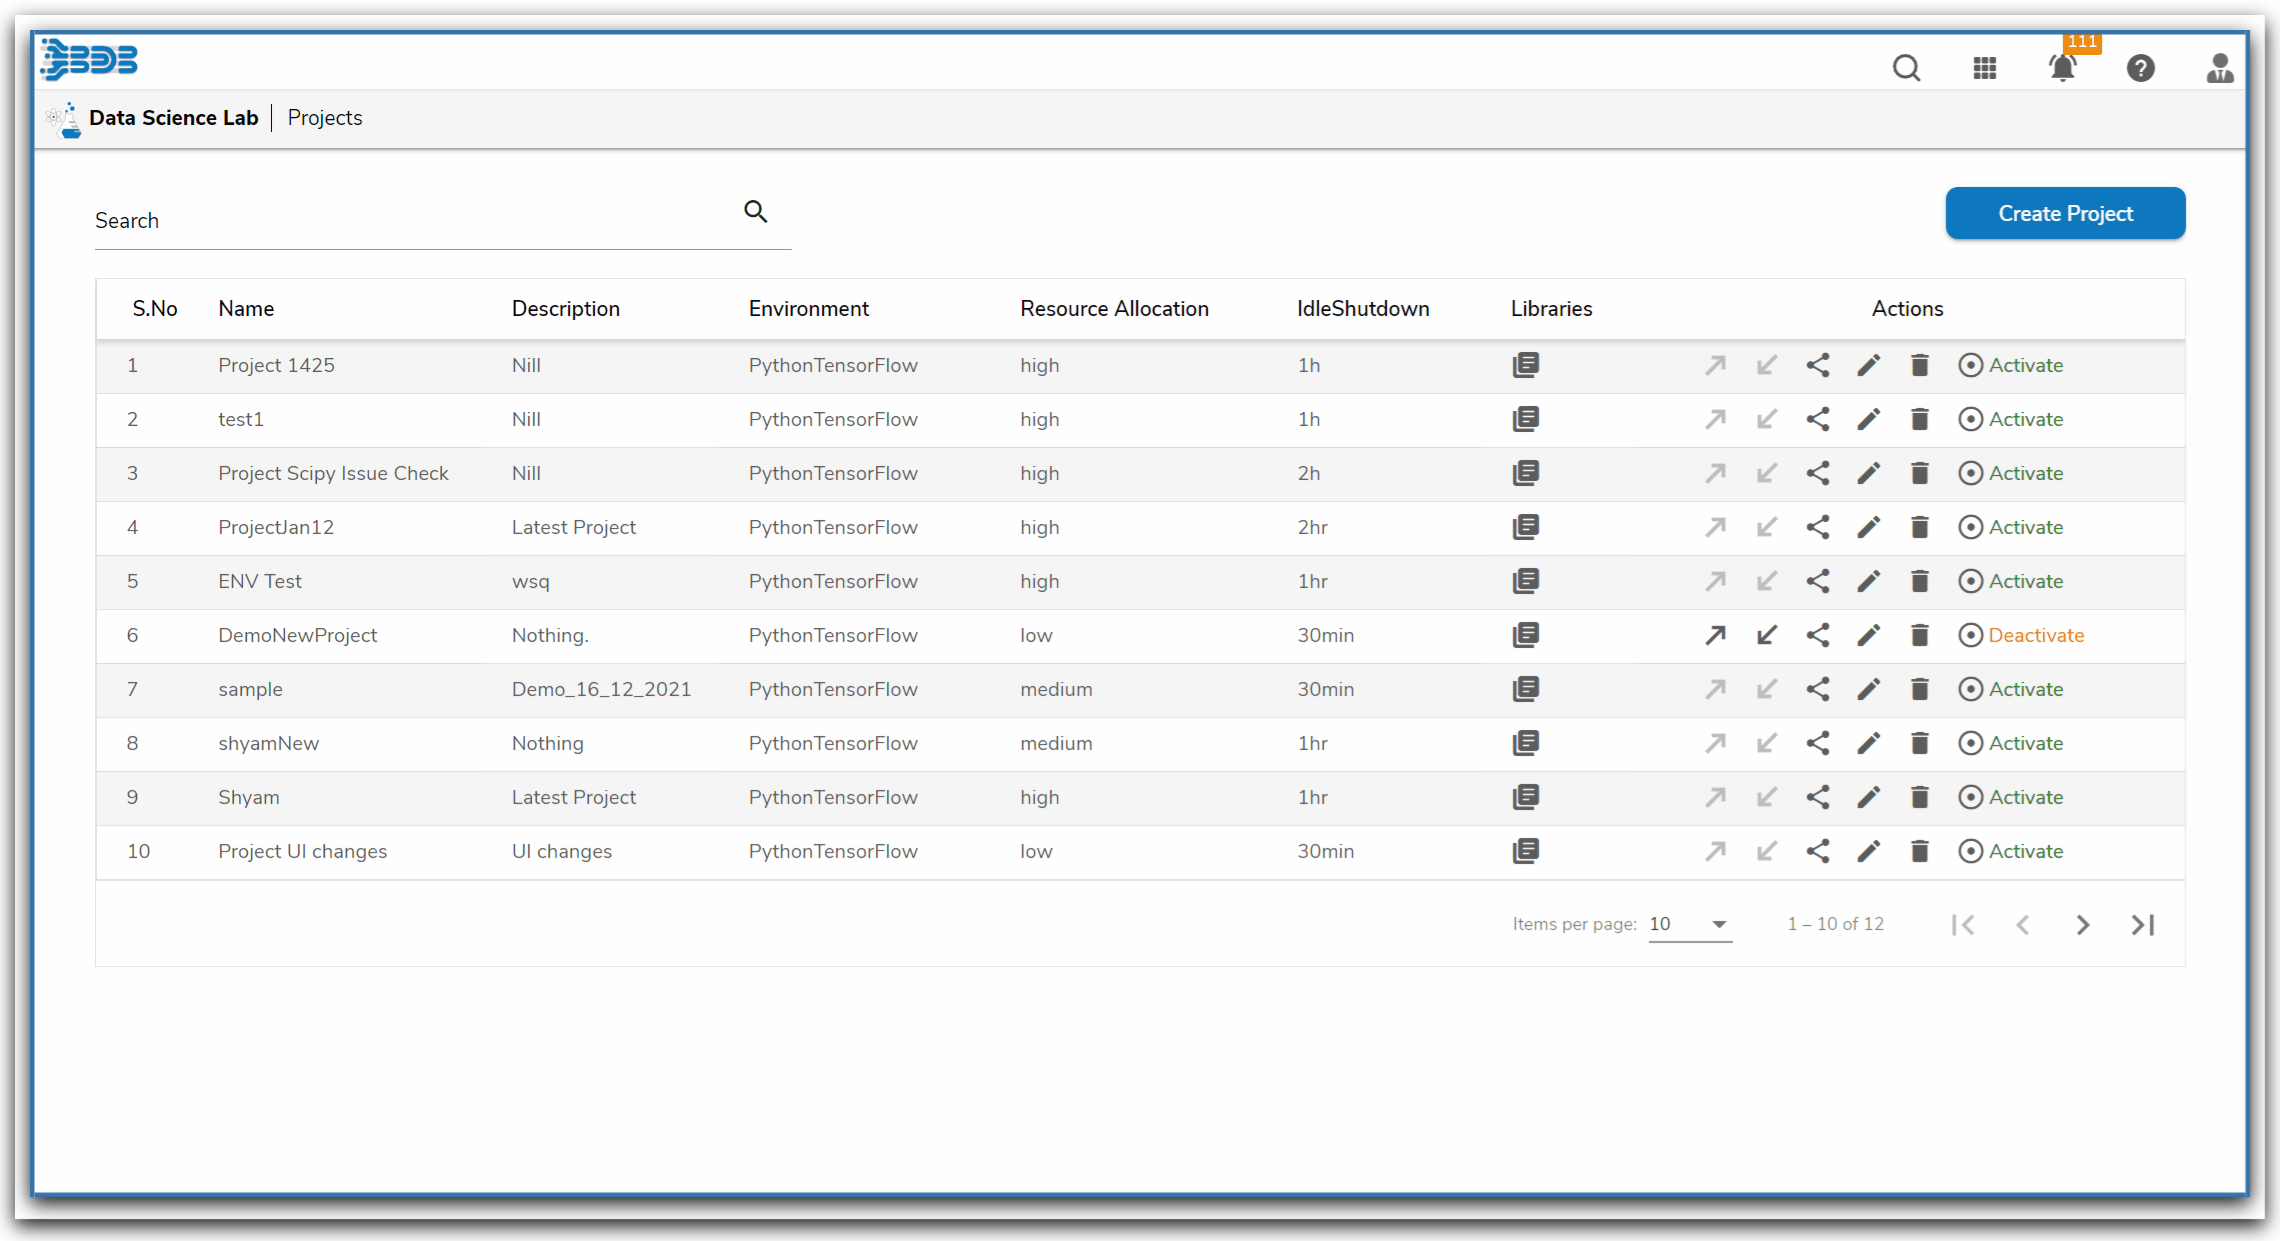This screenshot has height=1241, width=2280.
Task: Click push arrow icon for DemoNewProject
Action: click(x=1715, y=635)
